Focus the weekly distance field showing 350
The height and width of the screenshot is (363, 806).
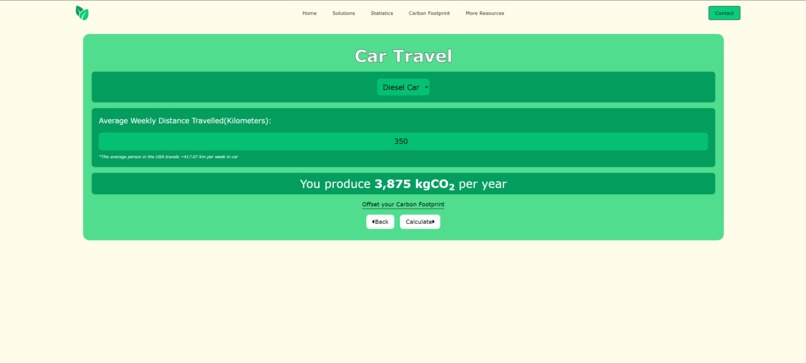pyautogui.click(x=403, y=141)
